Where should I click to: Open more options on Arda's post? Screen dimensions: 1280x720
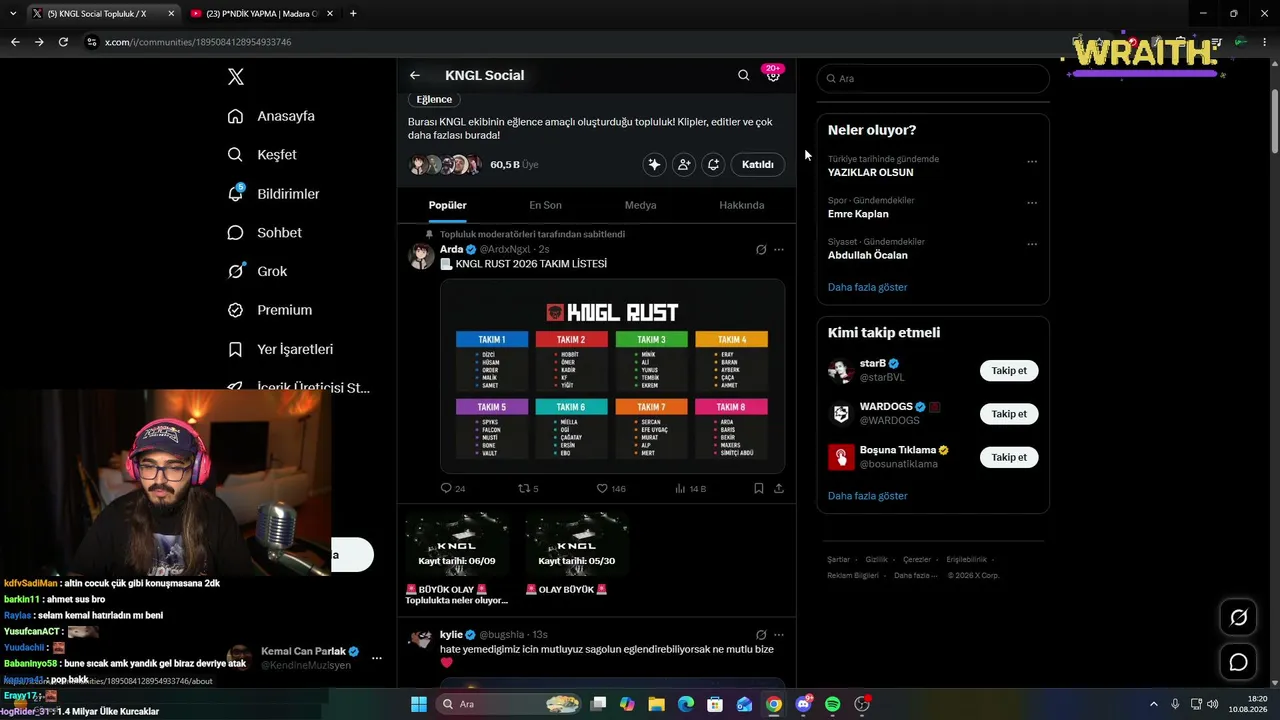pyautogui.click(x=779, y=249)
